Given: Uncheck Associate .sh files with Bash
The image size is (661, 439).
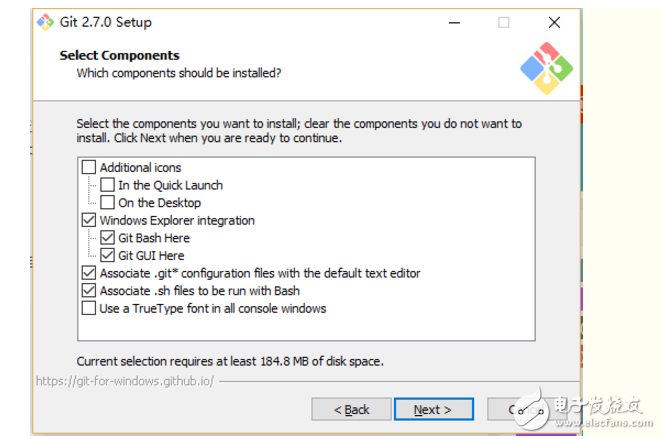Looking at the screenshot, I should [x=89, y=291].
